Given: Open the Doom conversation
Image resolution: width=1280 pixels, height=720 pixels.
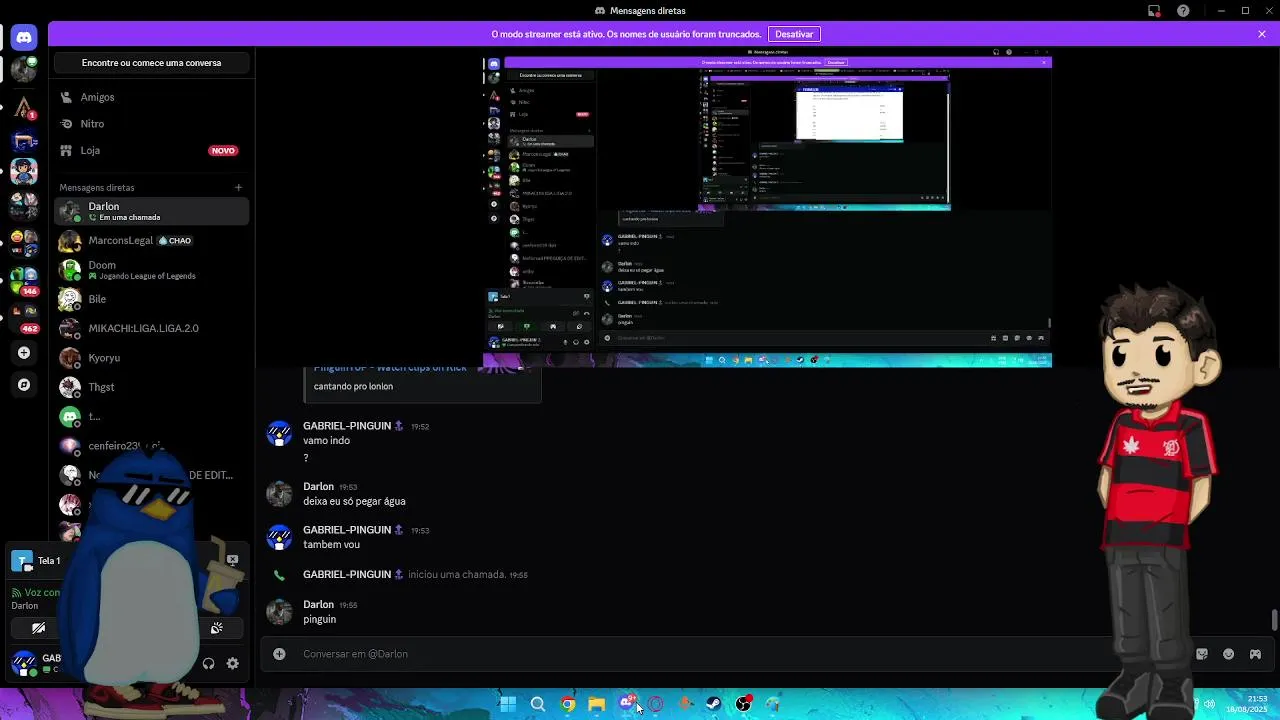Looking at the screenshot, I should click(151, 270).
